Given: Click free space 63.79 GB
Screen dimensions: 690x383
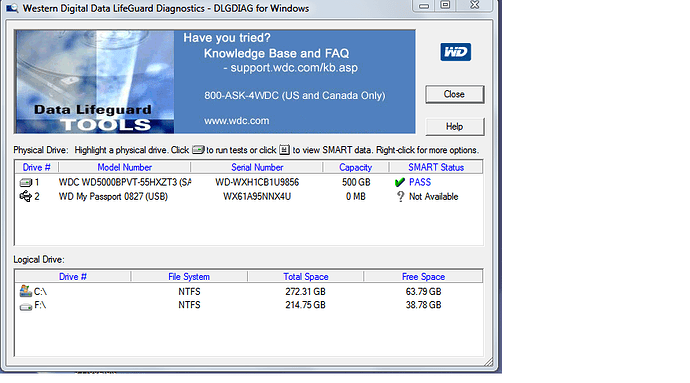Looking at the screenshot, I should 423,291.
